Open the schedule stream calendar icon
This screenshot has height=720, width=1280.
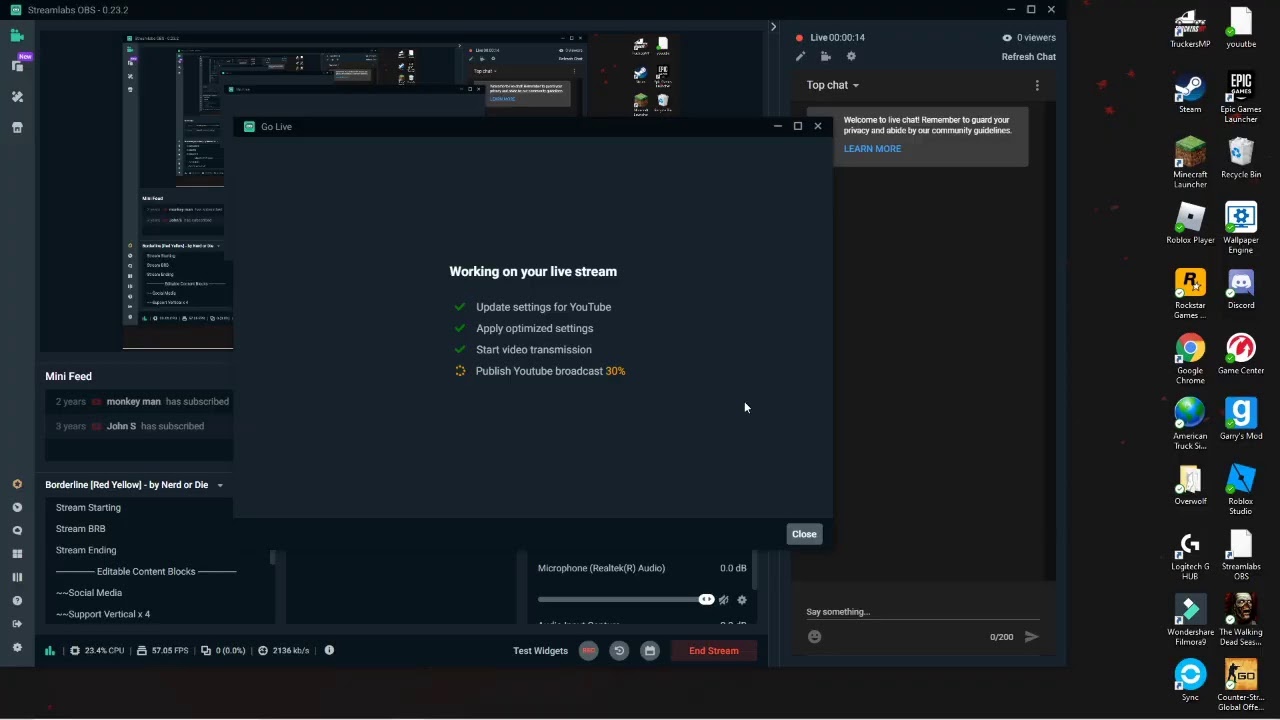pyautogui.click(x=650, y=651)
